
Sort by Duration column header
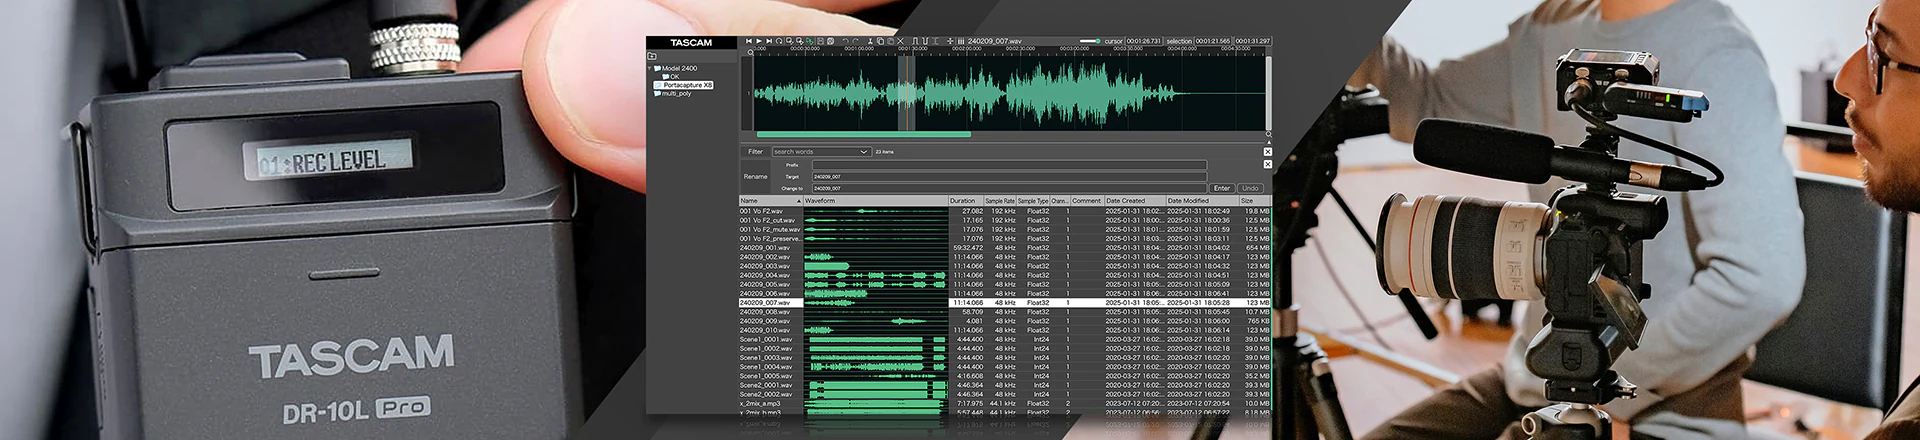(x=965, y=201)
